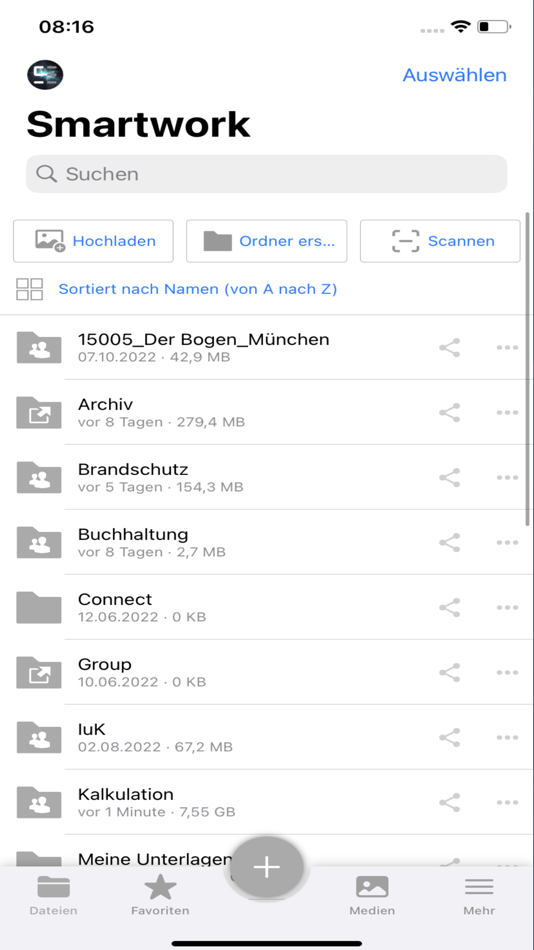Open the Kalkulation folder name
This screenshot has height=950, width=534.
tap(125, 794)
